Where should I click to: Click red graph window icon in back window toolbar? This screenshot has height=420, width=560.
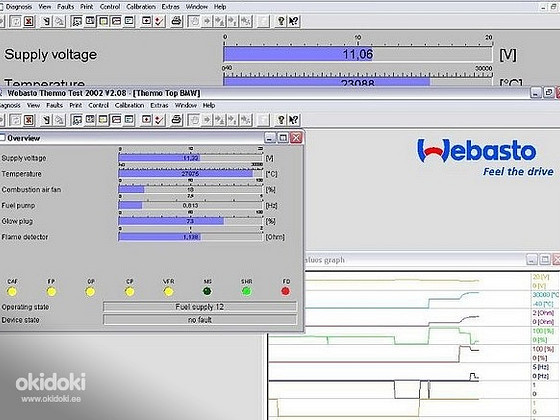tap(116, 21)
